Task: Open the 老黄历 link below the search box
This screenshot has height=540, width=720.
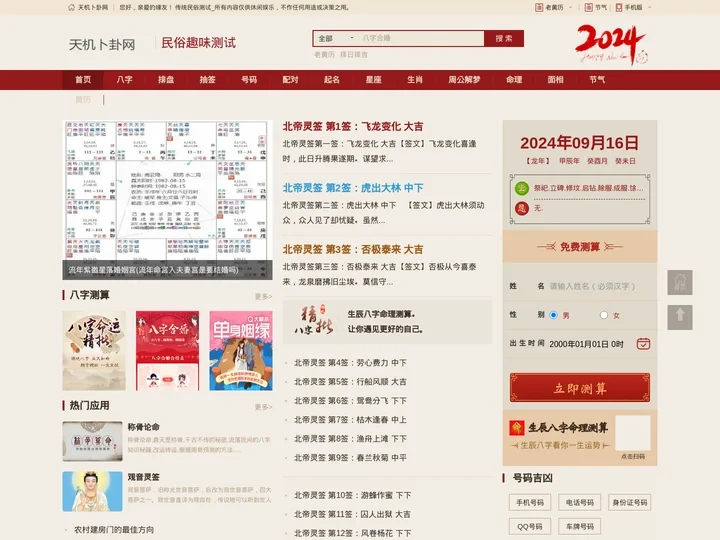Action: pos(324,55)
